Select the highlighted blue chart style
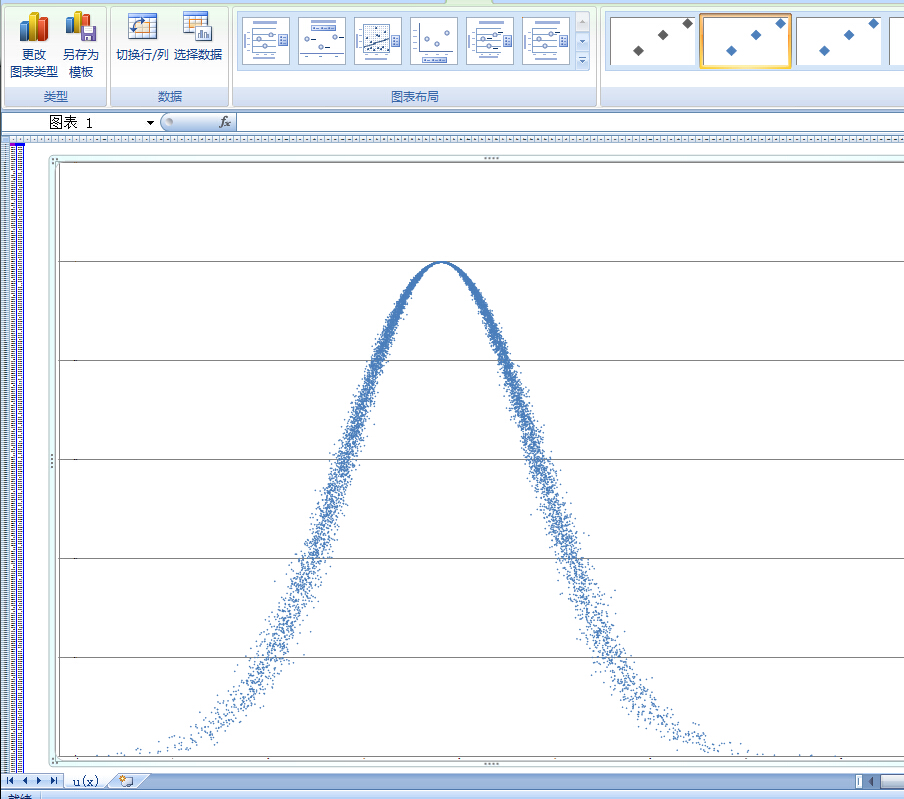The height and width of the screenshot is (799, 904). 745,41
